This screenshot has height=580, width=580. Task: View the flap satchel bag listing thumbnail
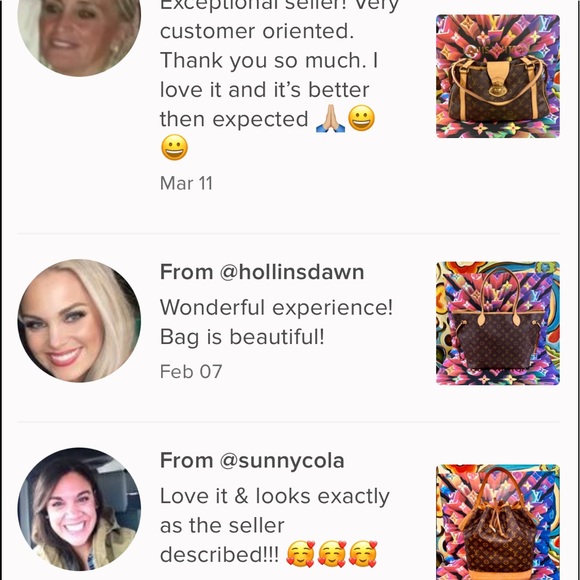[498, 76]
